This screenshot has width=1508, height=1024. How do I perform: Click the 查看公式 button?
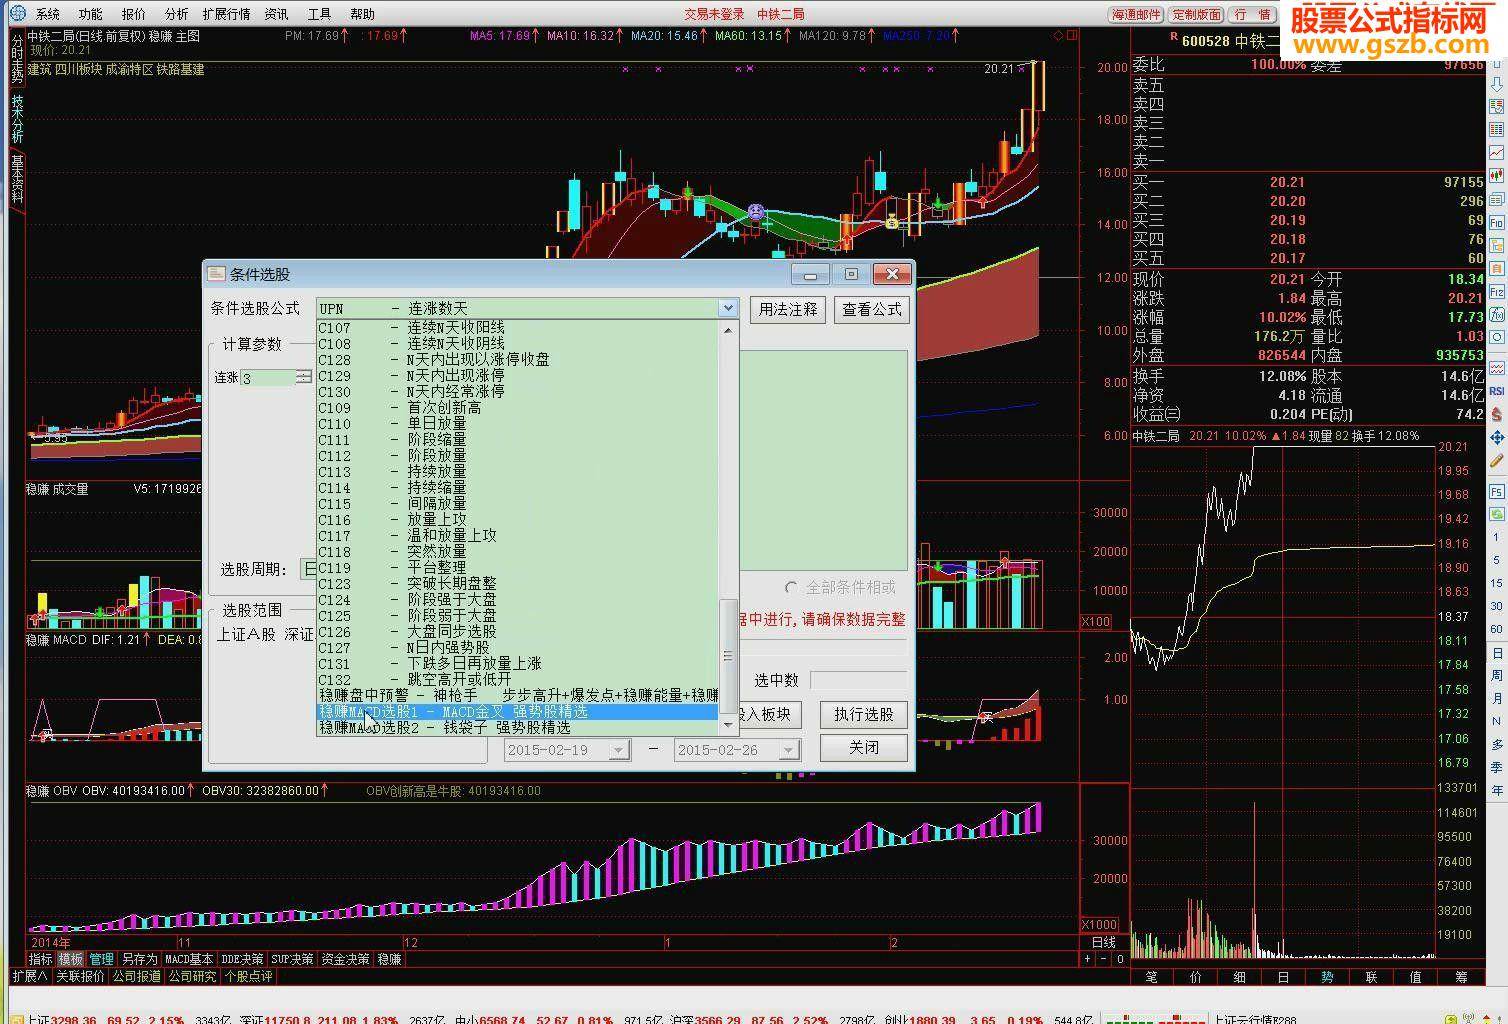pos(872,309)
